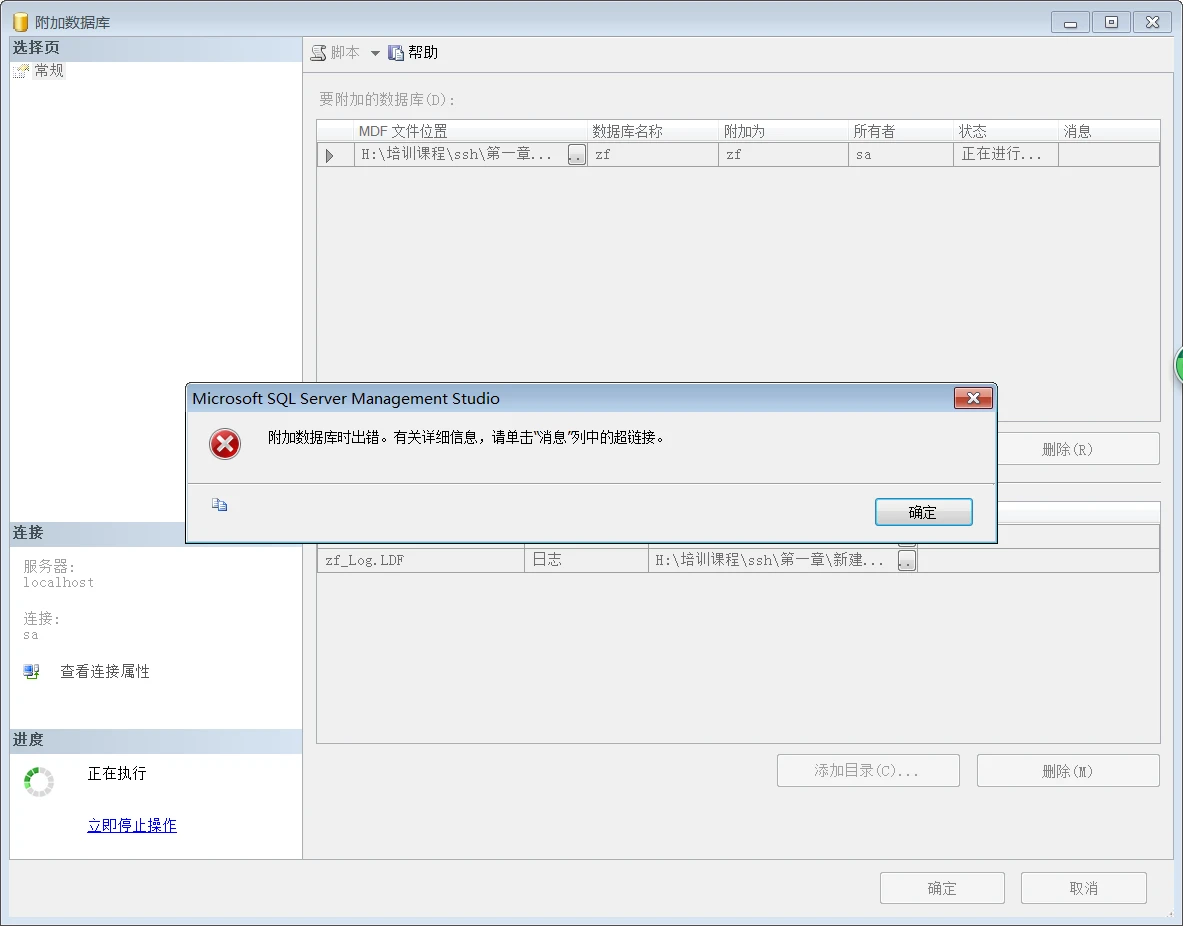Click the 所有者 cell sa
Viewport: 1183px width, 926px height.
[901, 155]
